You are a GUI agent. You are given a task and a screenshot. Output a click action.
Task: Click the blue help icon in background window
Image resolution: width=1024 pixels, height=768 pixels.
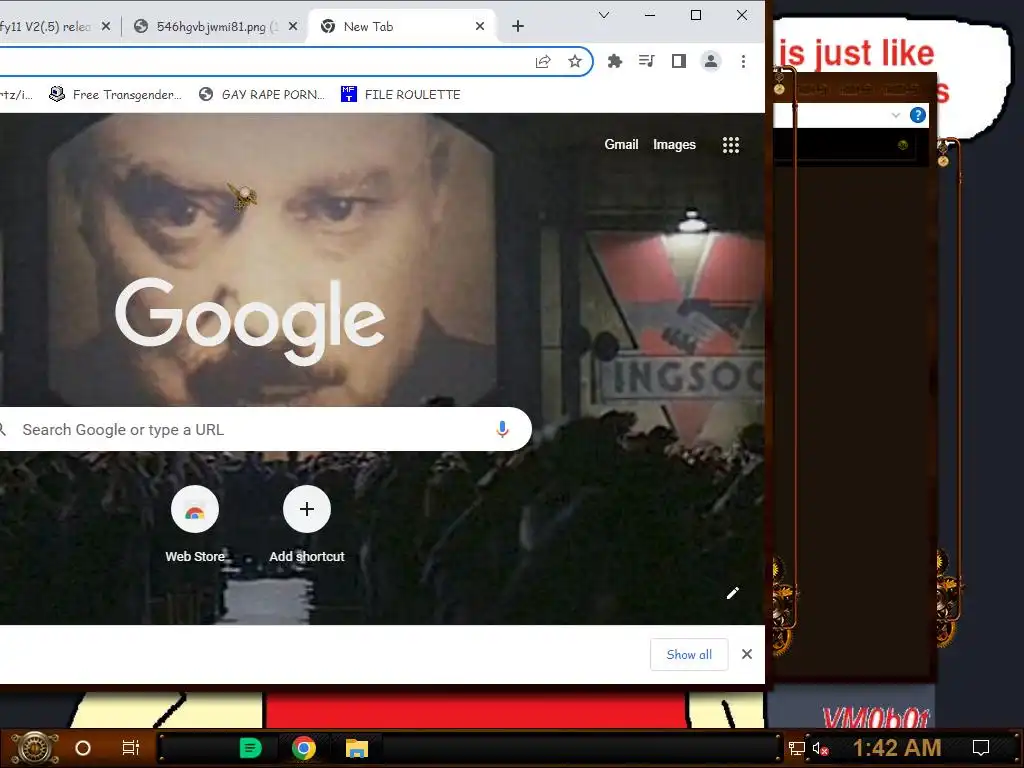[918, 116]
